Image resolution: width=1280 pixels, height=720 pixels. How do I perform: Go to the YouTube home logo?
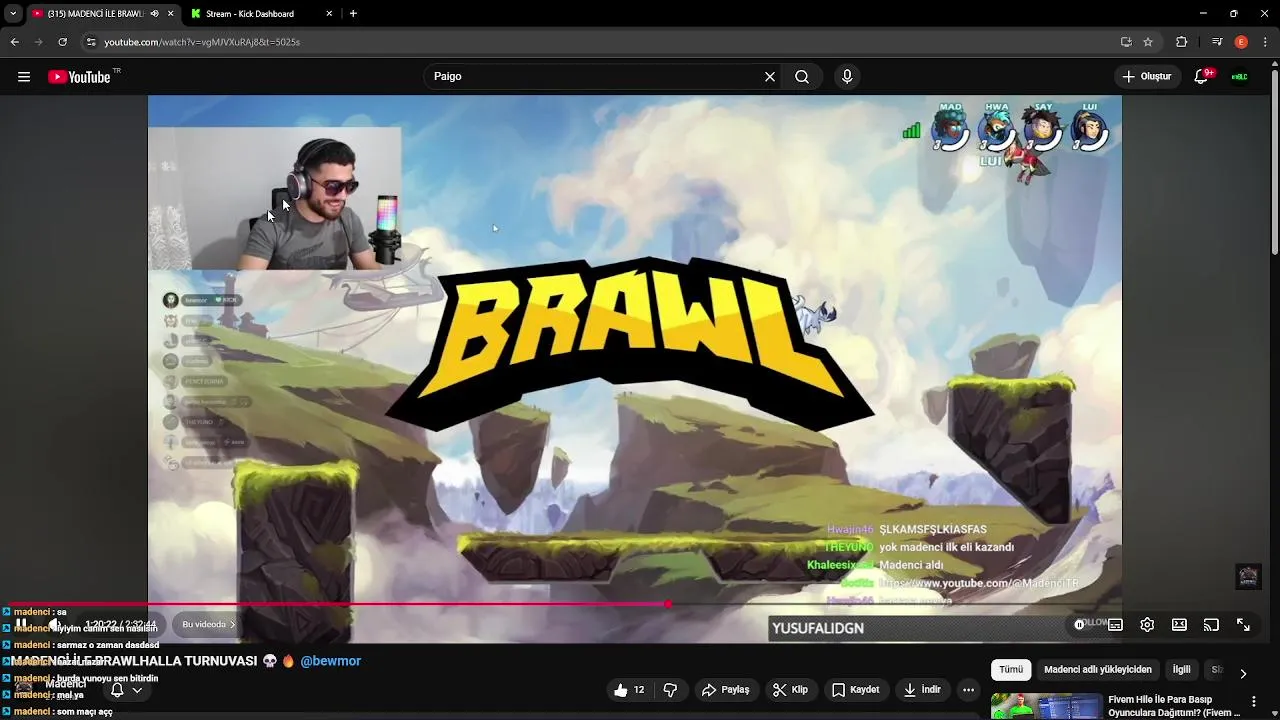(80, 76)
